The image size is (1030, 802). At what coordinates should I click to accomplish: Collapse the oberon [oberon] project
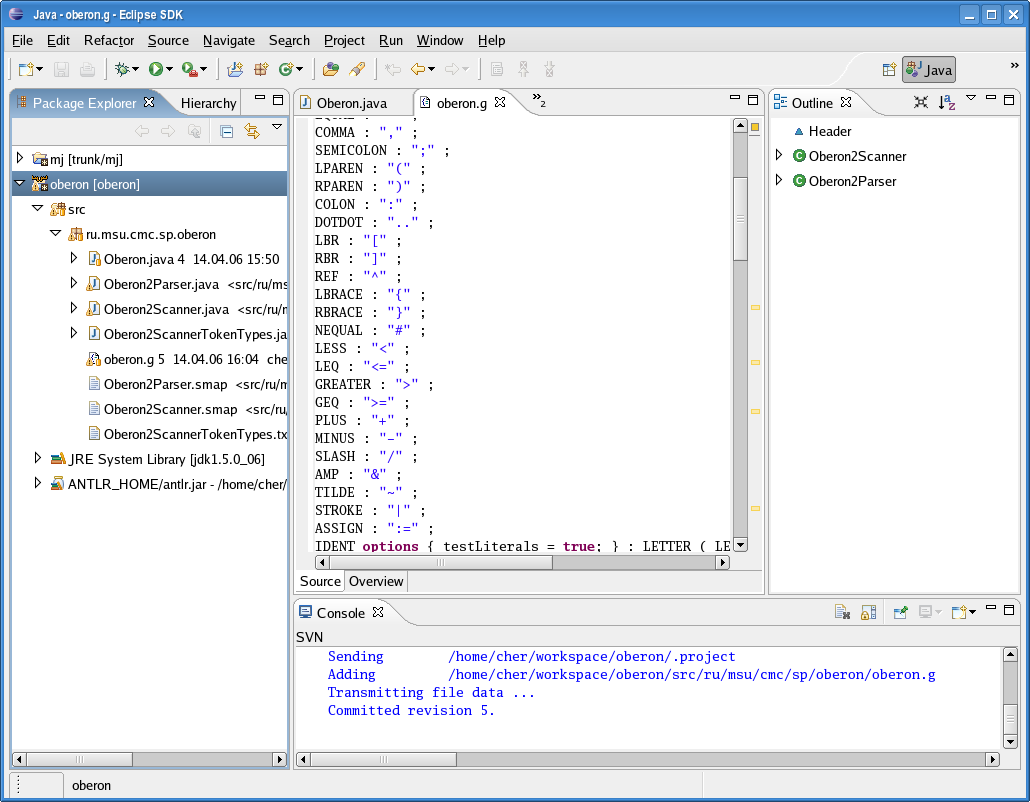(x=20, y=183)
